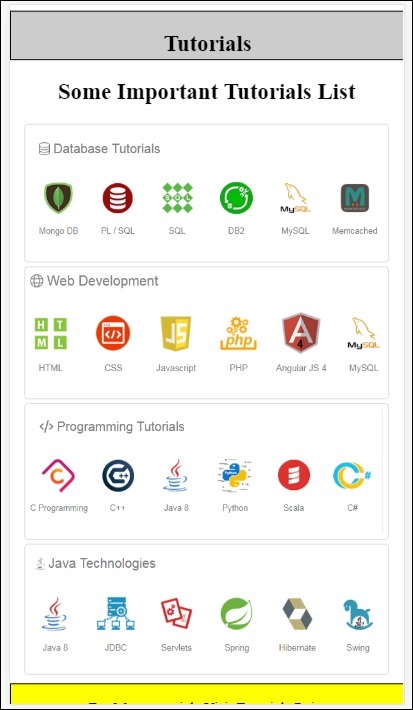The image size is (413, 710).
Task: Click the Tutorials header bar
Action: 206,35
